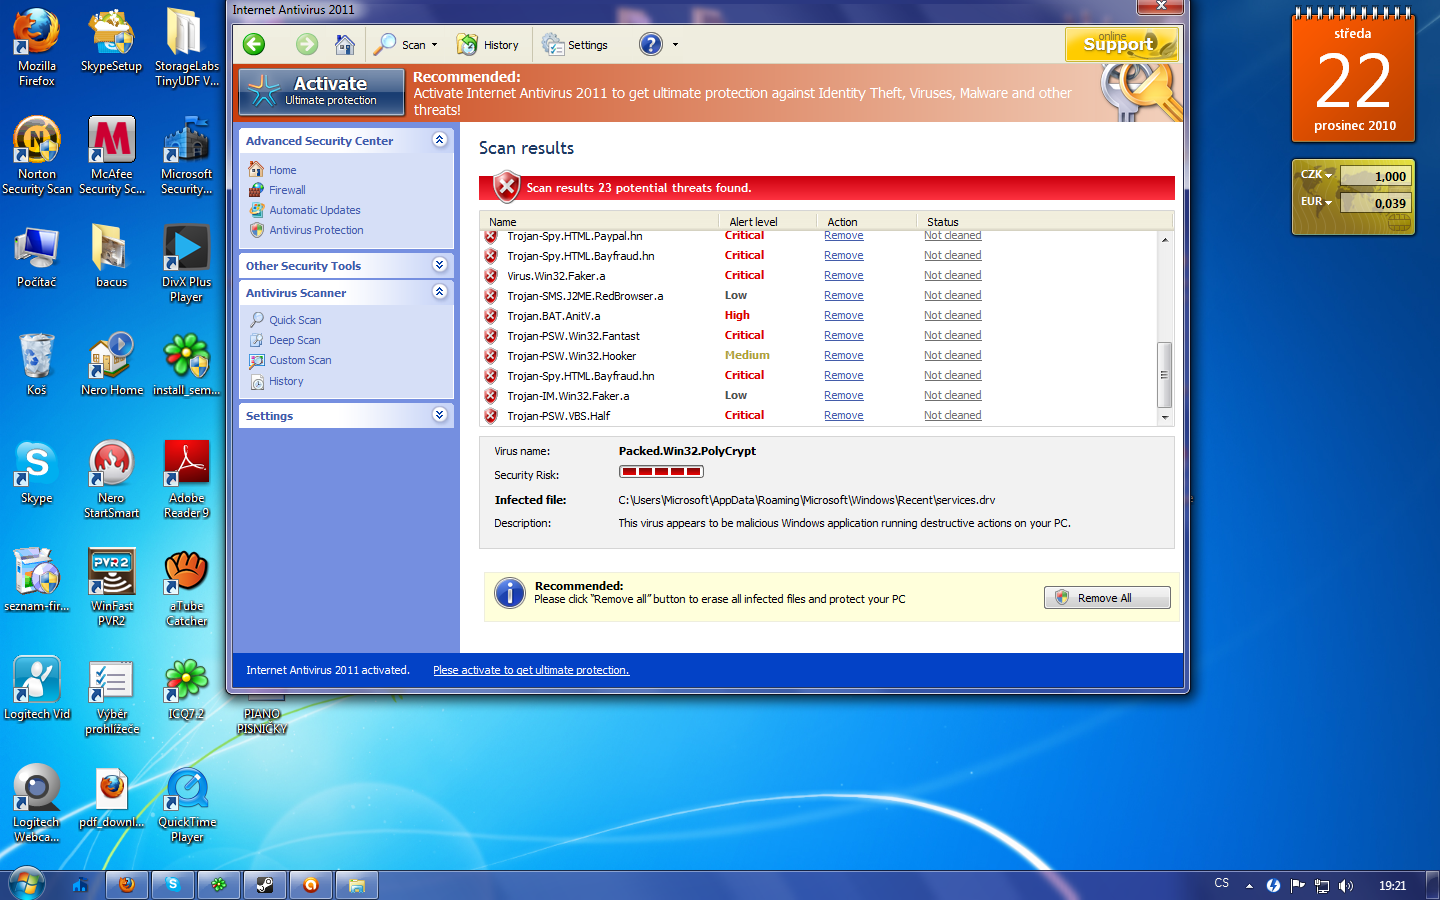
Task: Click the activate ultimate protection link
Action: pos(531,670)
